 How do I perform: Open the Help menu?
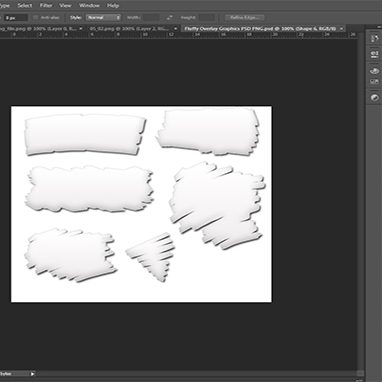[x=113, y=5]
